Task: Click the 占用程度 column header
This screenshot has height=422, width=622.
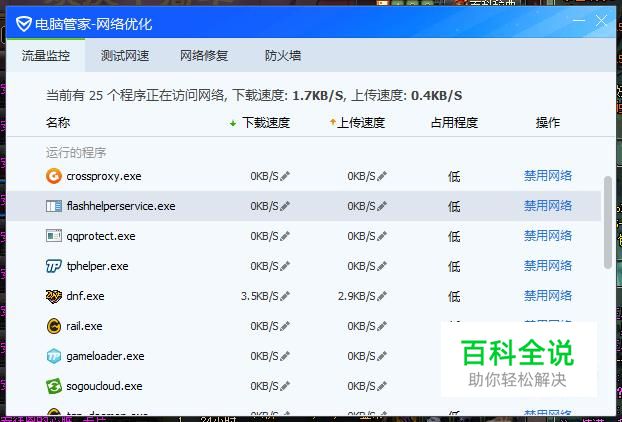Action: click(454, 123)
